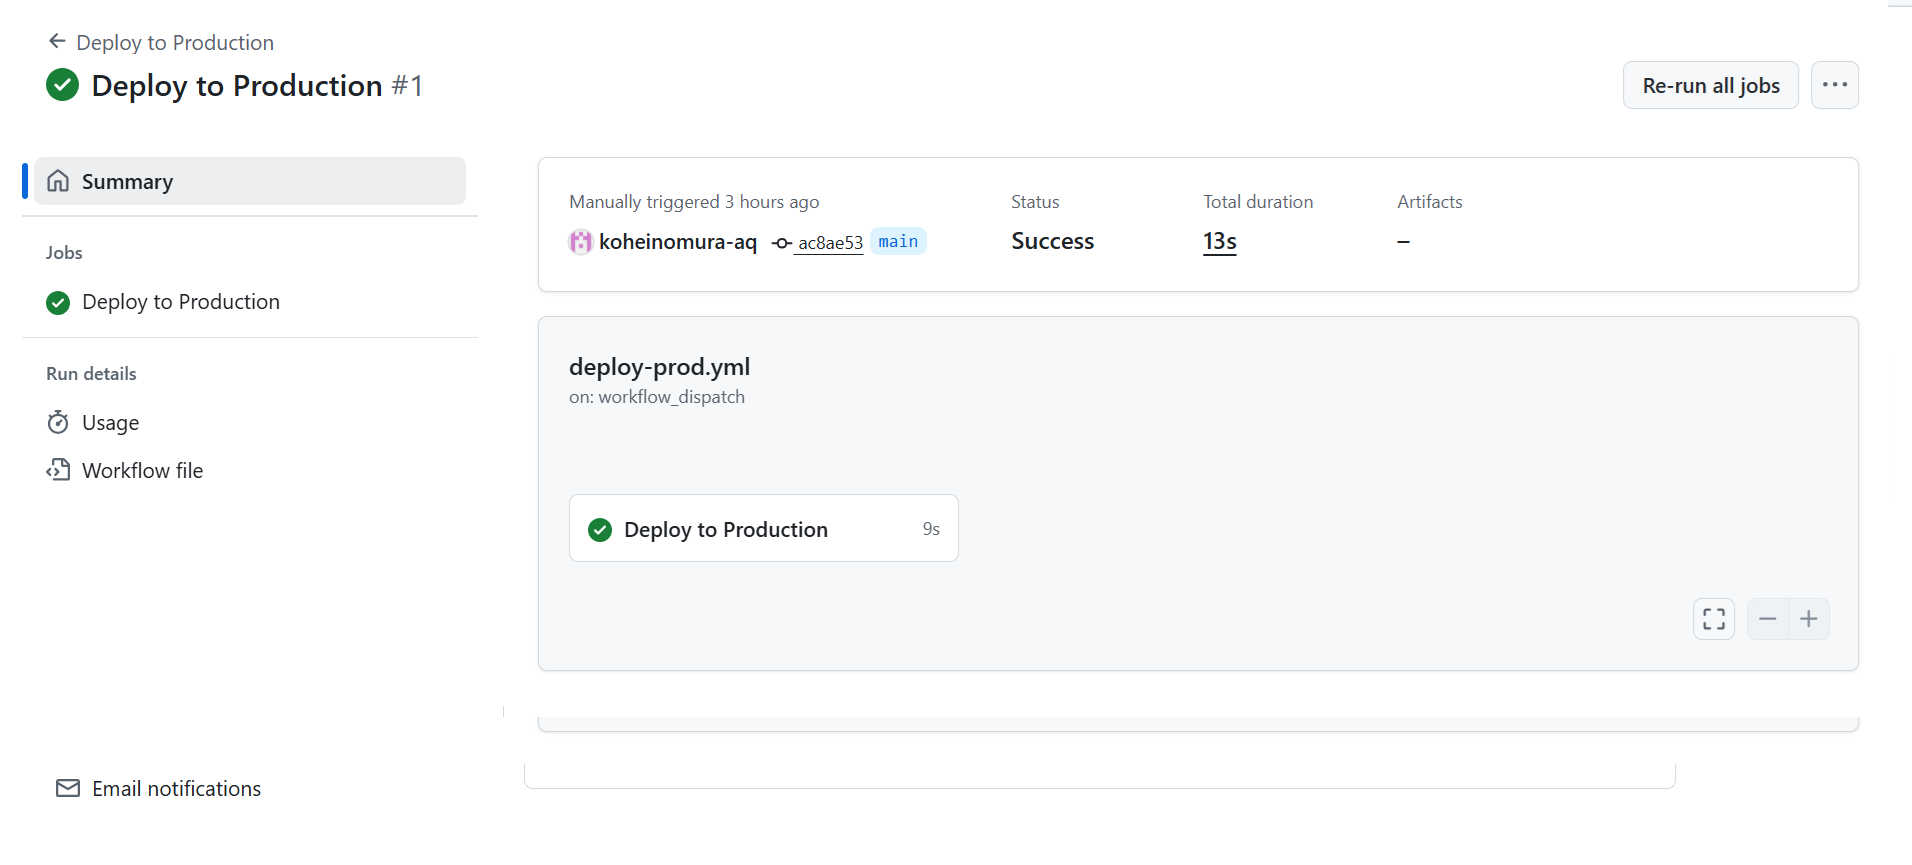Open Deploy to Production job in sidebar
Screen dimensions: 1912x865
(181, 302)
